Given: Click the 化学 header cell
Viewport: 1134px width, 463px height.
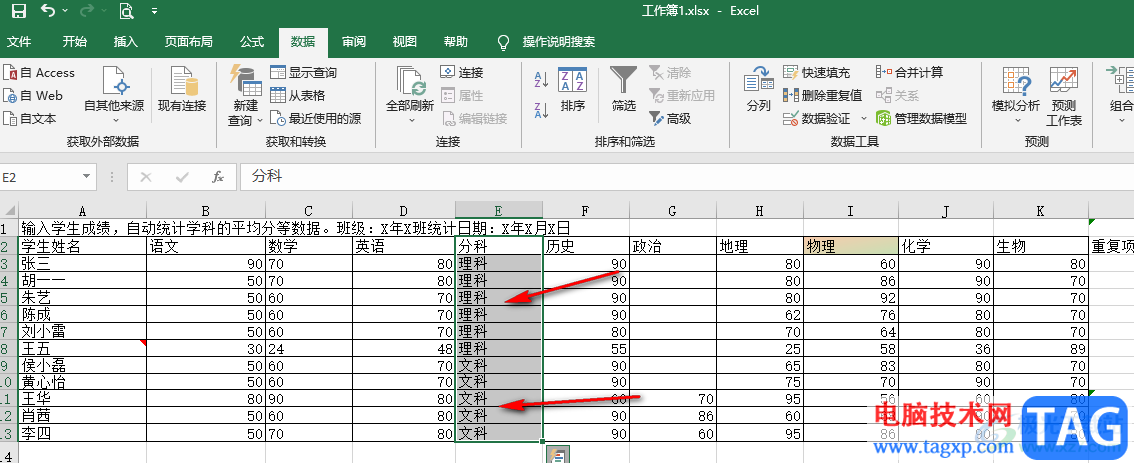Looking at the screenshot, I should tap(946, 246).
